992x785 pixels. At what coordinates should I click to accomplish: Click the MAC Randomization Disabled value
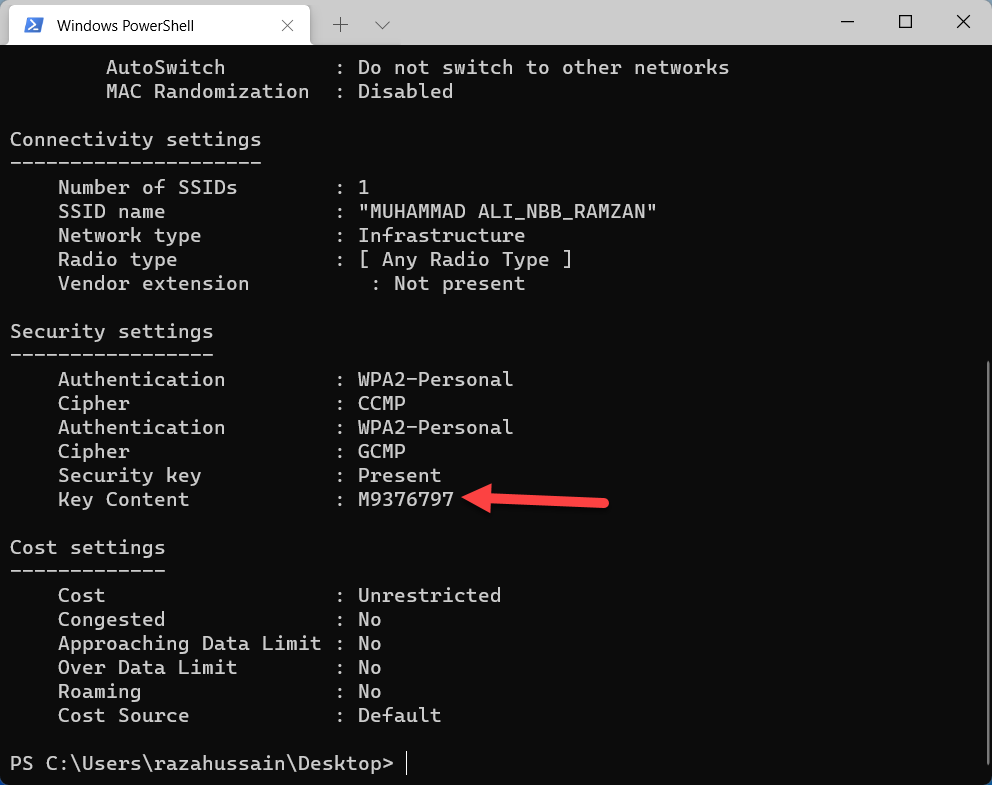[x=406, y=91]
